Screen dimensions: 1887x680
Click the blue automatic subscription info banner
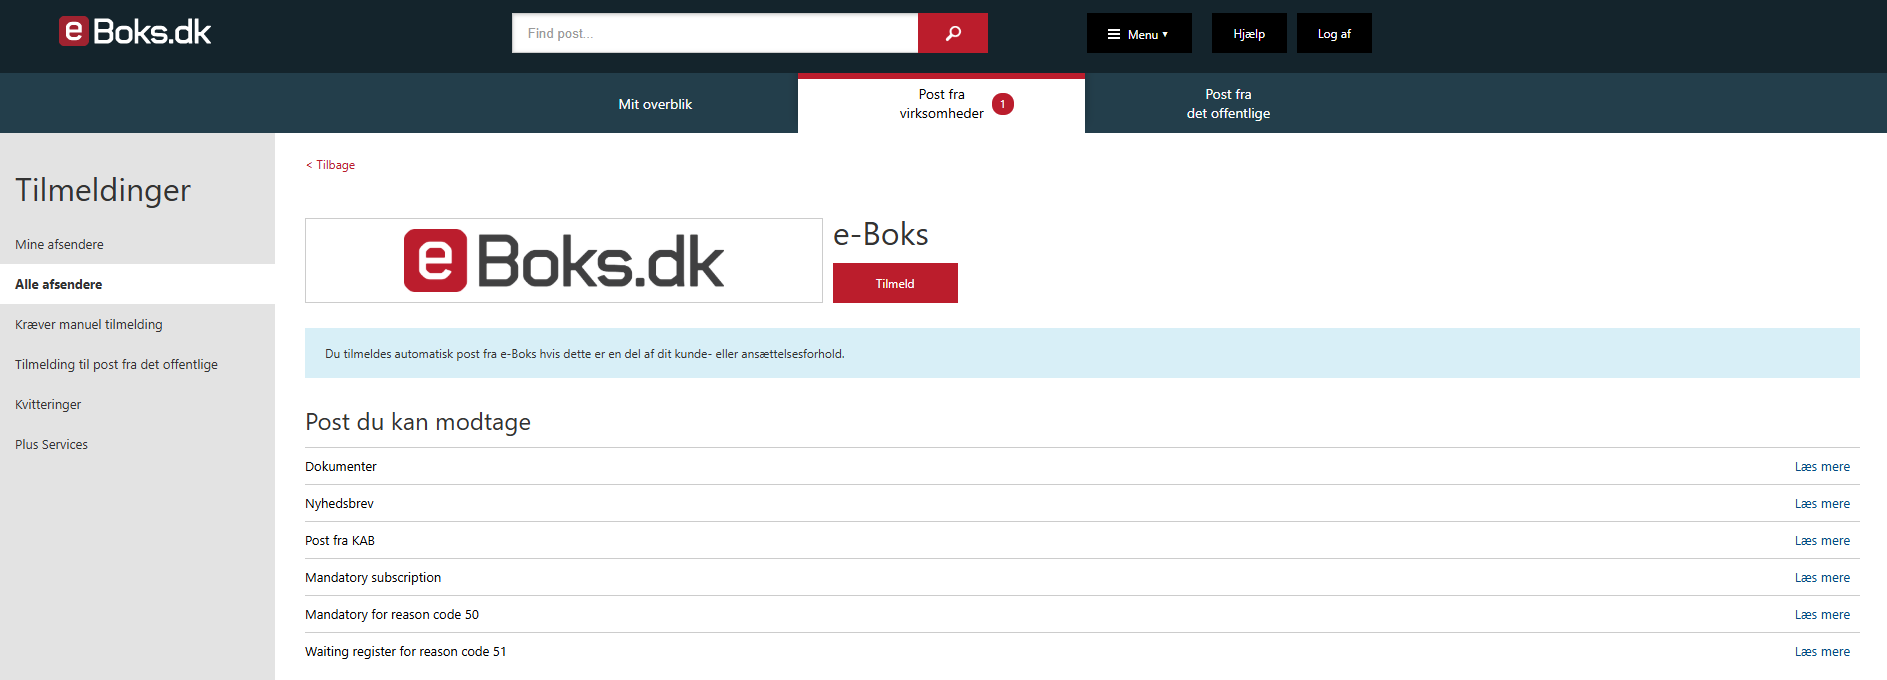point(1082,353)
